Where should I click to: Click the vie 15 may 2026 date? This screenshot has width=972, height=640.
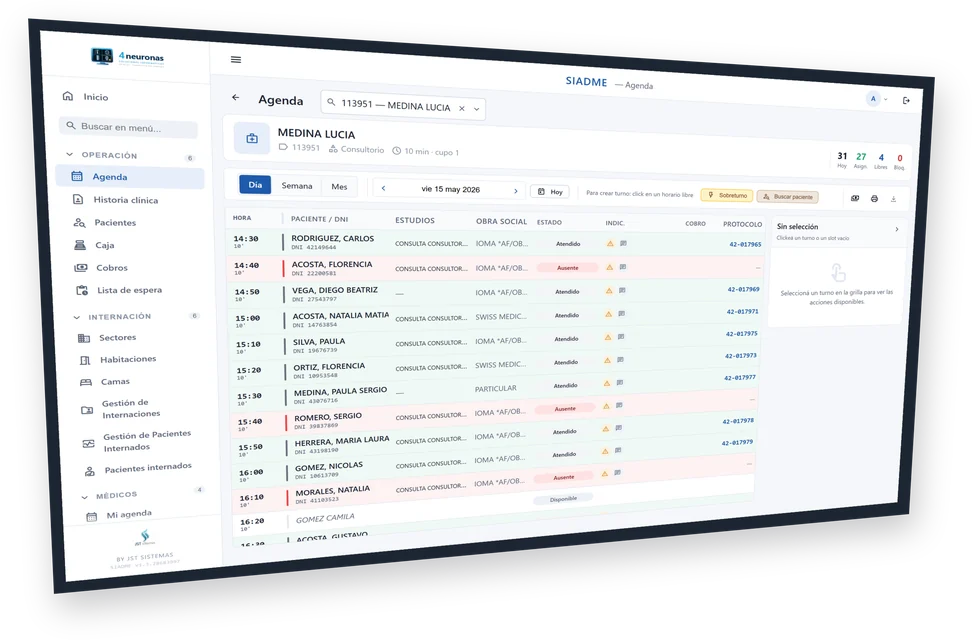coord(451,189)
